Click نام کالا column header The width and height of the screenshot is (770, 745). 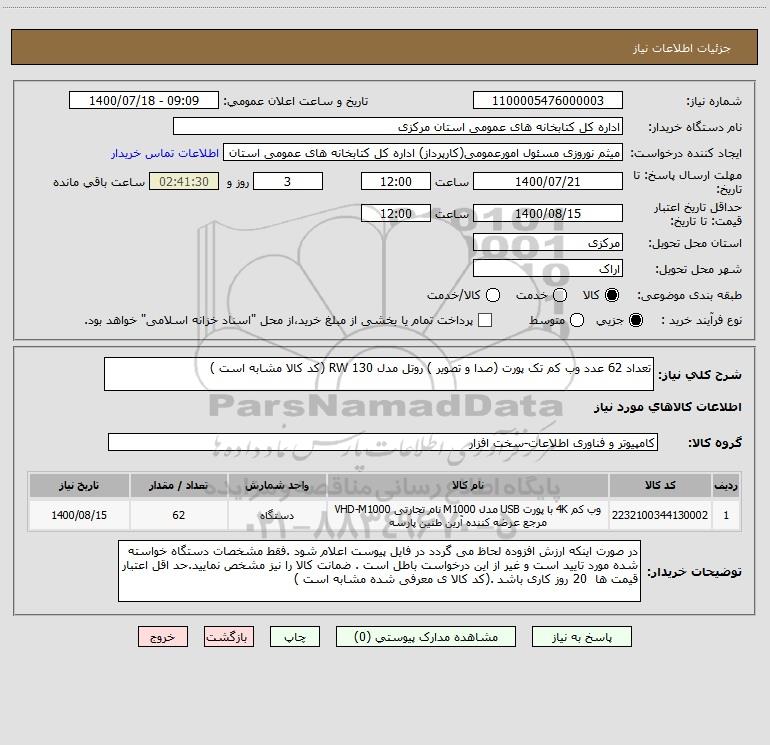click(x=468, y=485)
